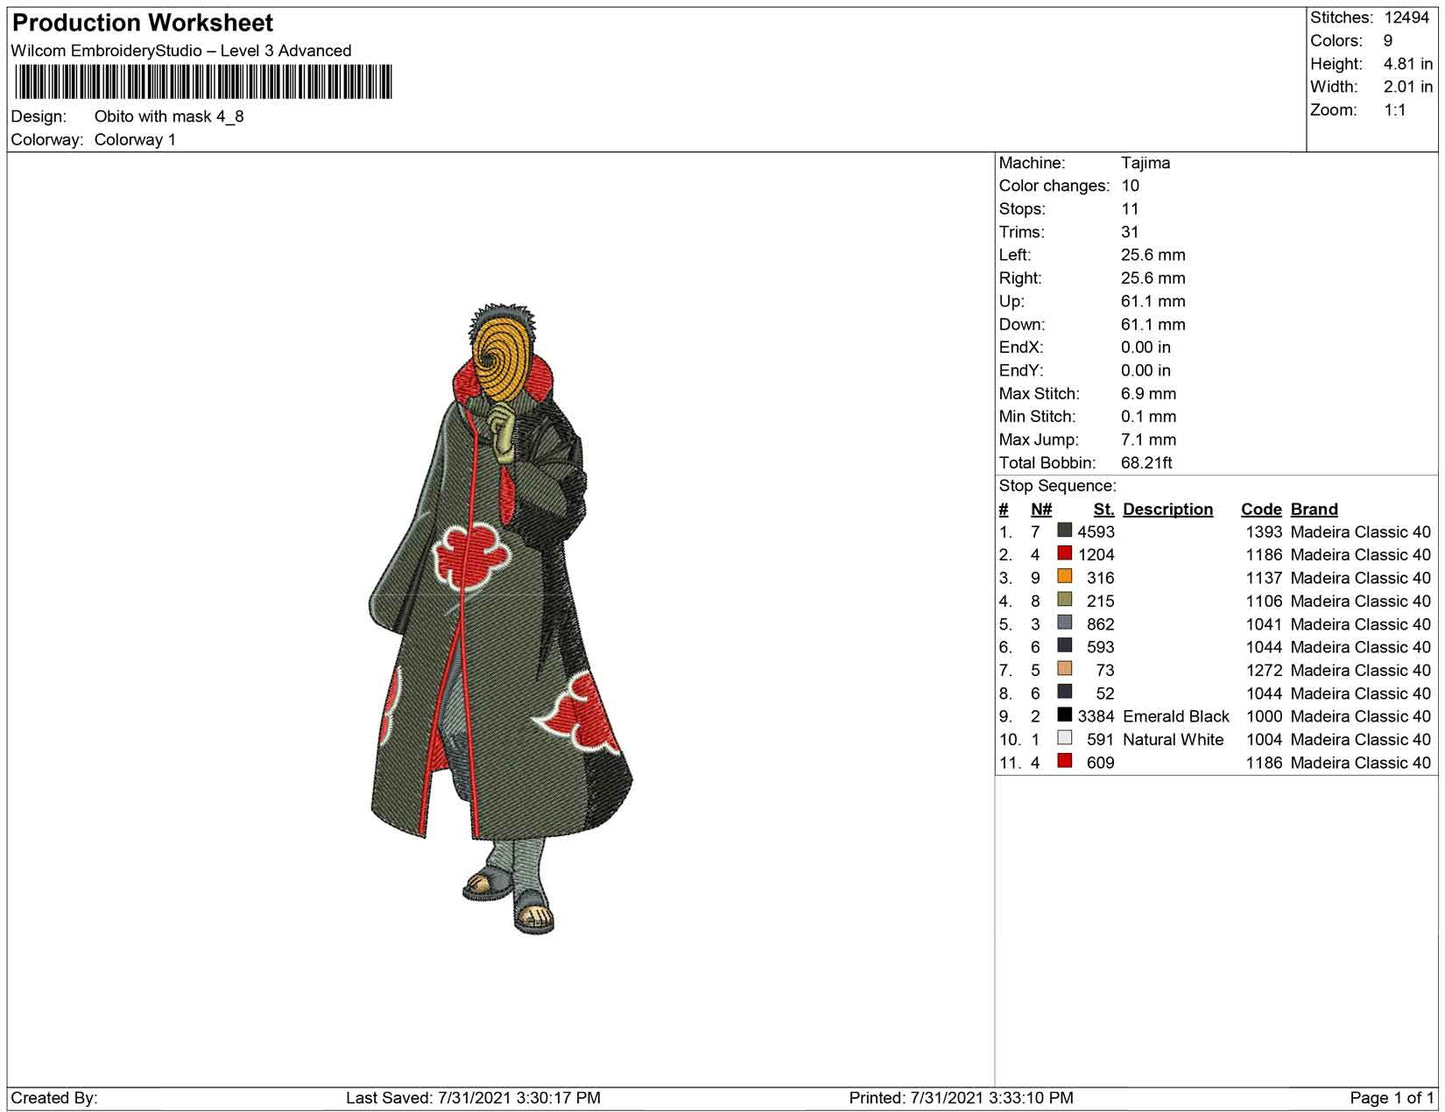The width and height of the screenshot is (1445, 1112).
Task: Click the Stops value 11
Action: [1130, 209]
